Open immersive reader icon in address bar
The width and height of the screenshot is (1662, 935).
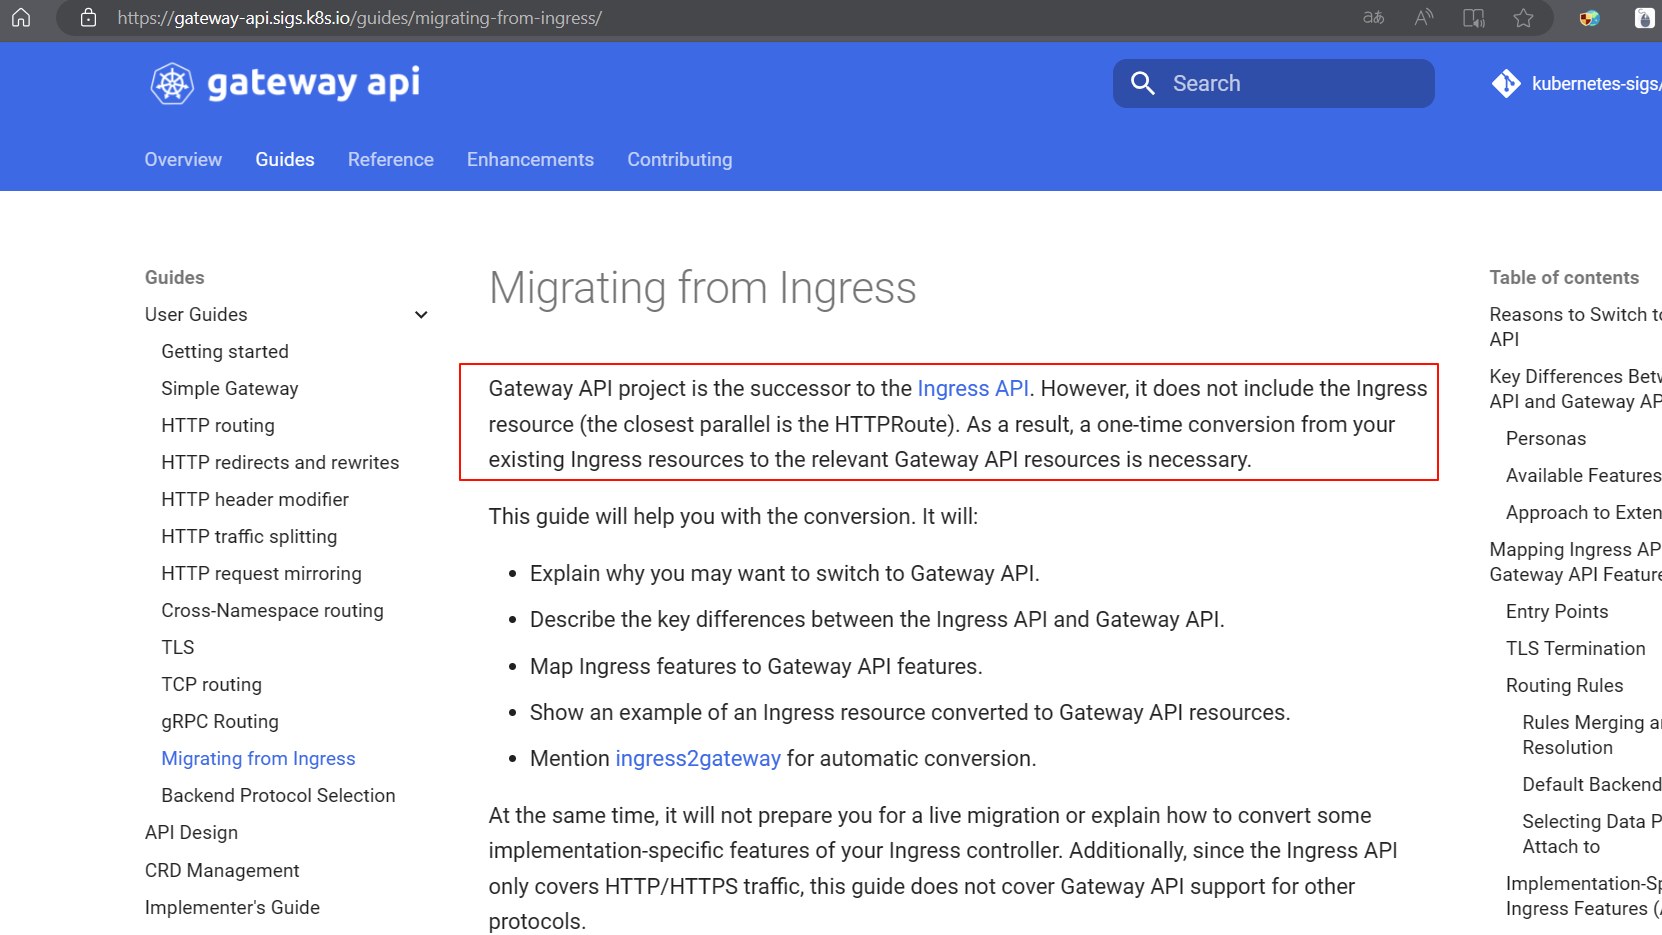pos(1473,18)
